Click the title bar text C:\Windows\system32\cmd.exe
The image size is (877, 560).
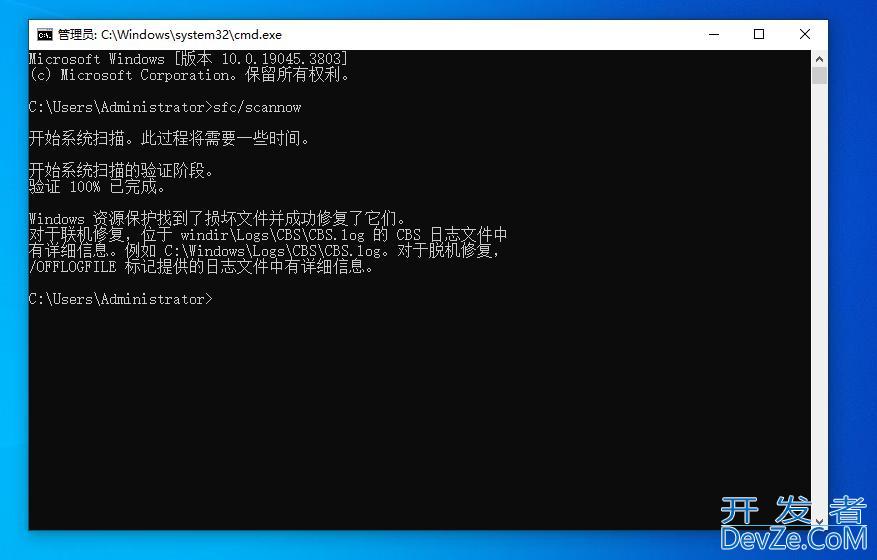click(170, 35)
